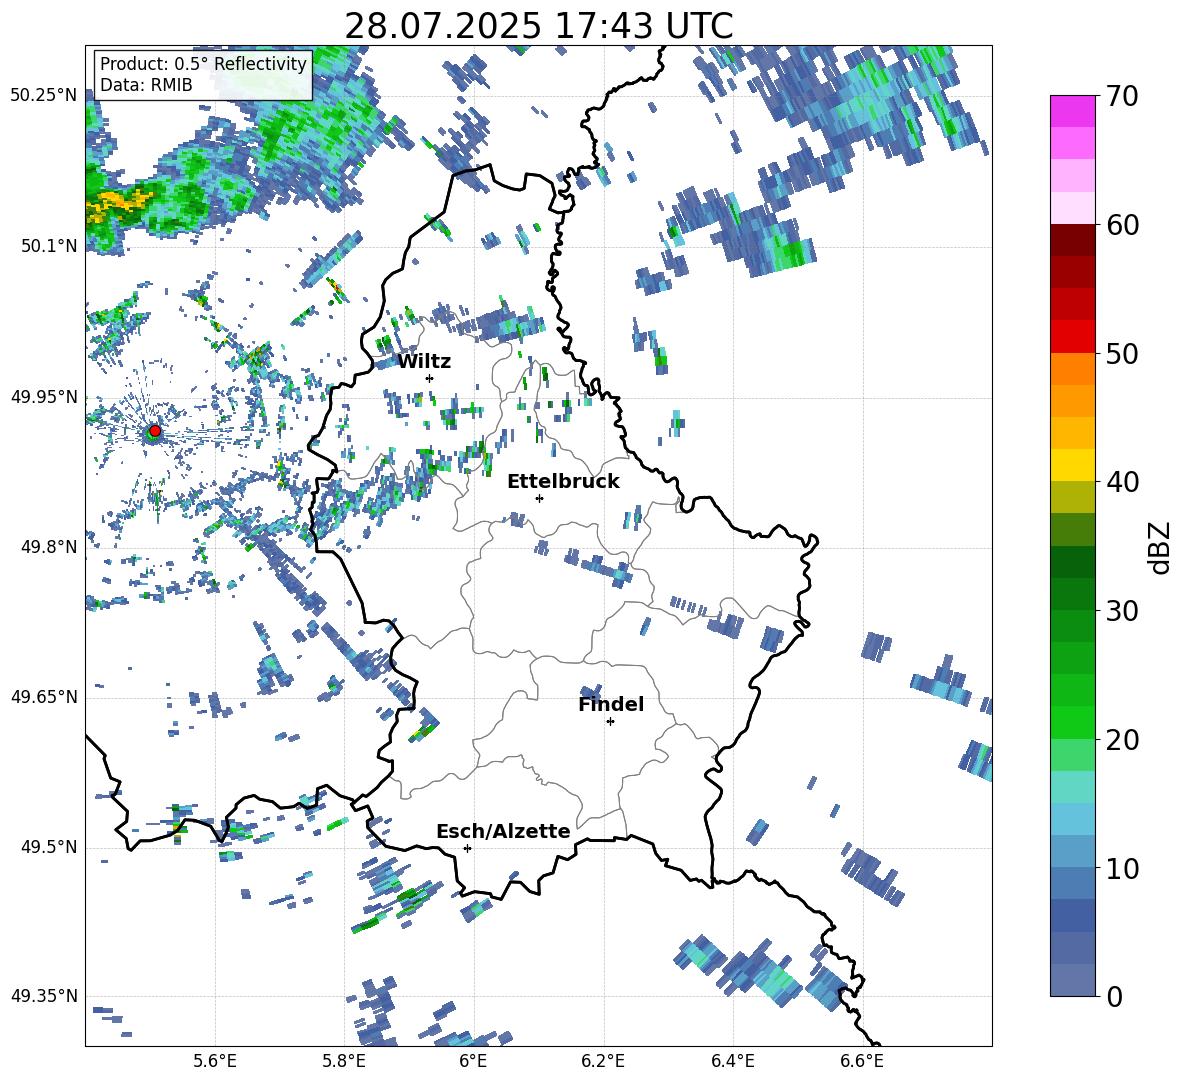Screen dimensions: 1184x1081
Task: Click the 50.25°N latitude label
Action: coord(44,96)
